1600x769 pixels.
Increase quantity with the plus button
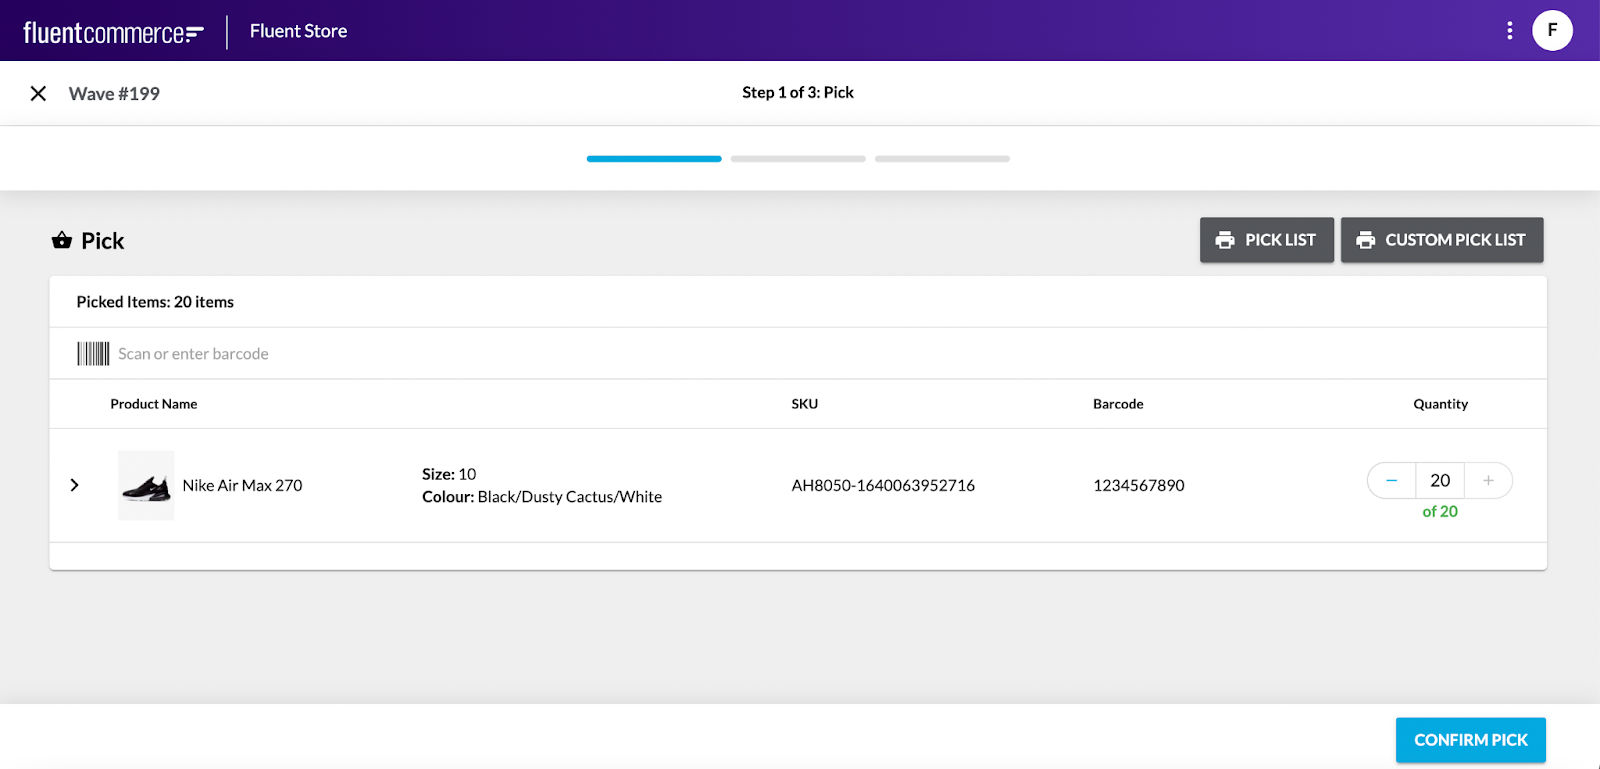pos(1488,481)
